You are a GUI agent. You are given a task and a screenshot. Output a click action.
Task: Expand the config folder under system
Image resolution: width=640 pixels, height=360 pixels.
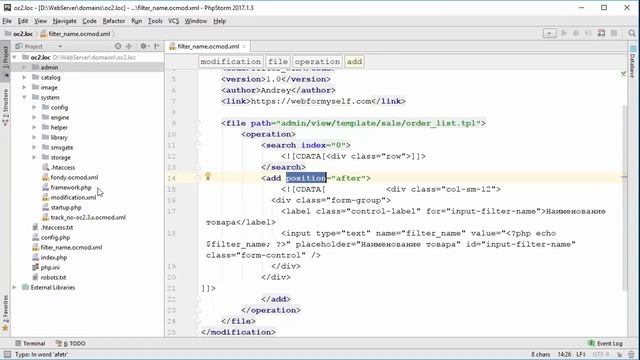(34, 107)
